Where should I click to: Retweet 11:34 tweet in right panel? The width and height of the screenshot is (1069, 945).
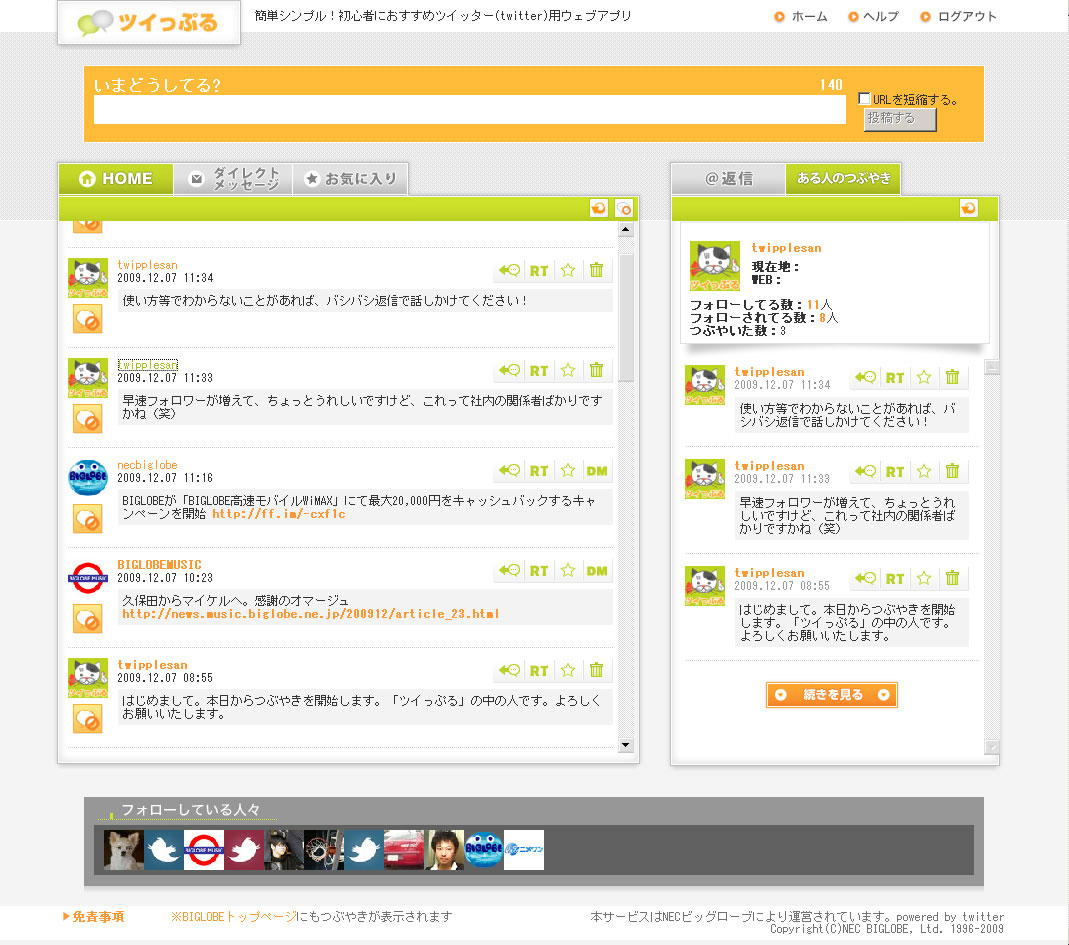(x=895, y=378)
